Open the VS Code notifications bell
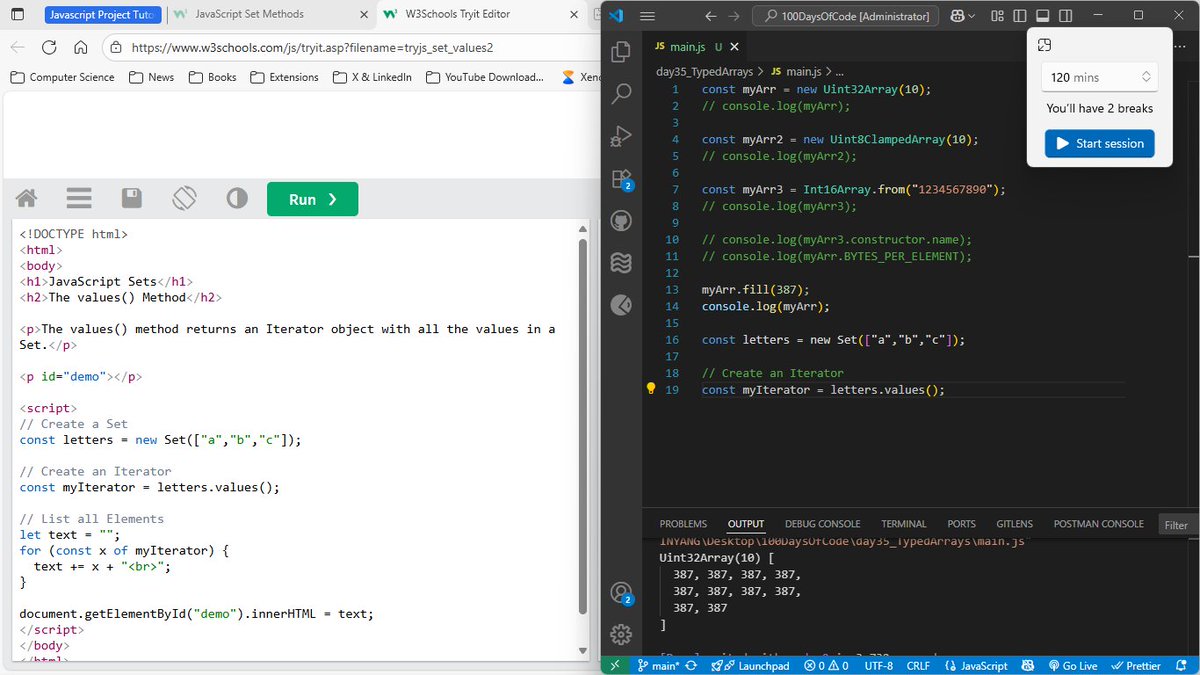Image resolution: width=1200 pixels, height=675 pixels. click(x=1182, y=666)
